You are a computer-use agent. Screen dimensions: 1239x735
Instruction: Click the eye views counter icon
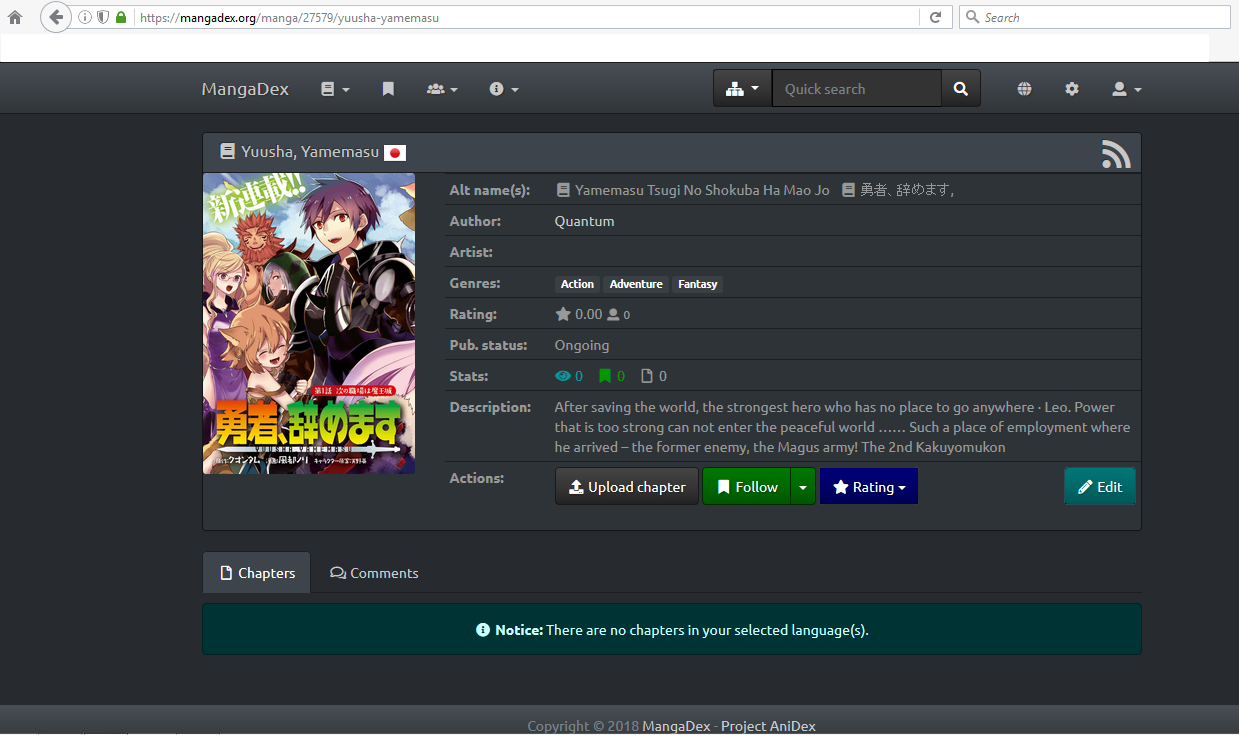click(x=561, y=376)
